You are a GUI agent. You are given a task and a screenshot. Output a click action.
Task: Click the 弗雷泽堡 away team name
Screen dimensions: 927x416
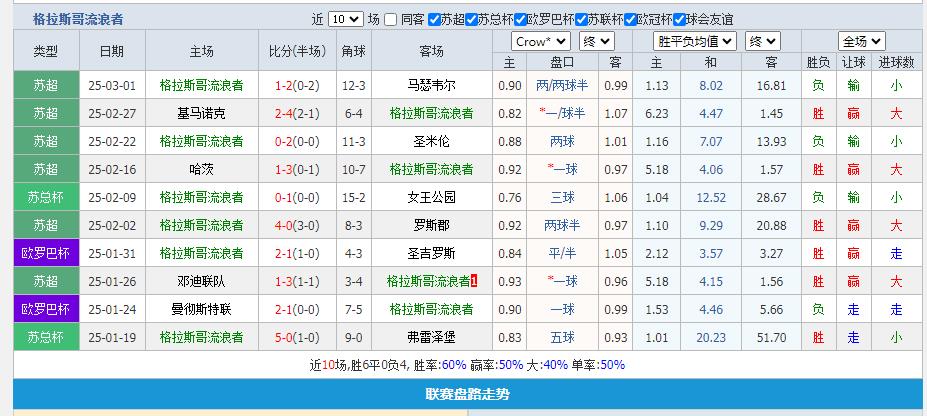coord(432,337)
